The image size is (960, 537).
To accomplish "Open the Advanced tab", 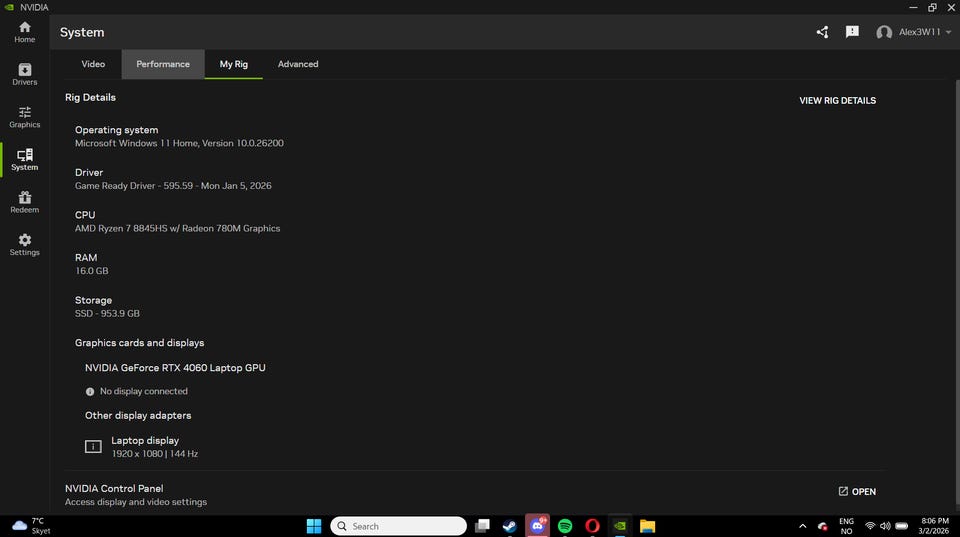I will (298, 64).
